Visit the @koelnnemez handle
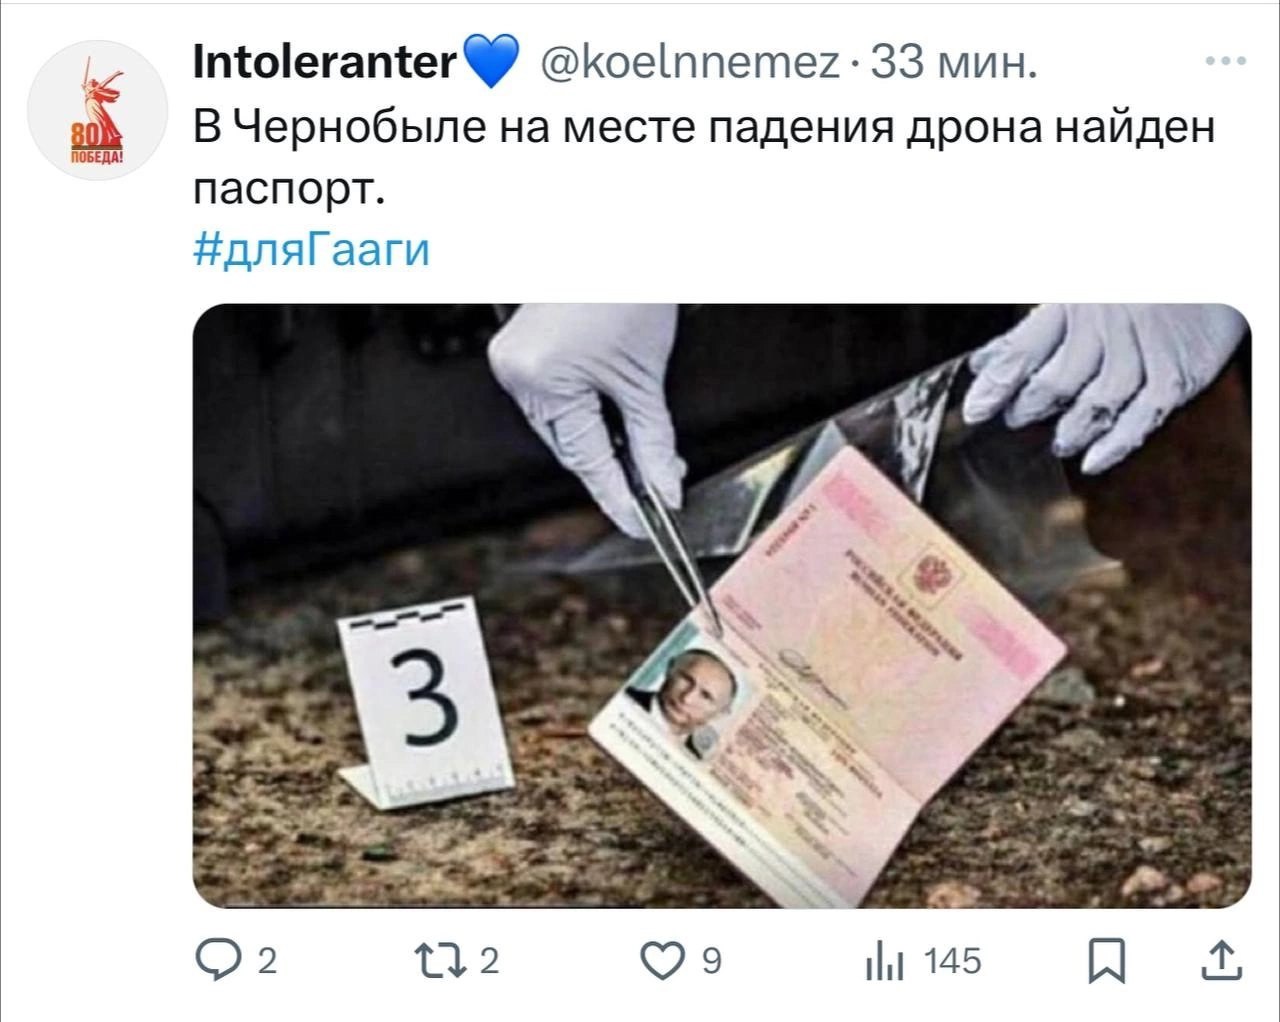This screenshot has width=1280, height=1022. click(689, 63)
